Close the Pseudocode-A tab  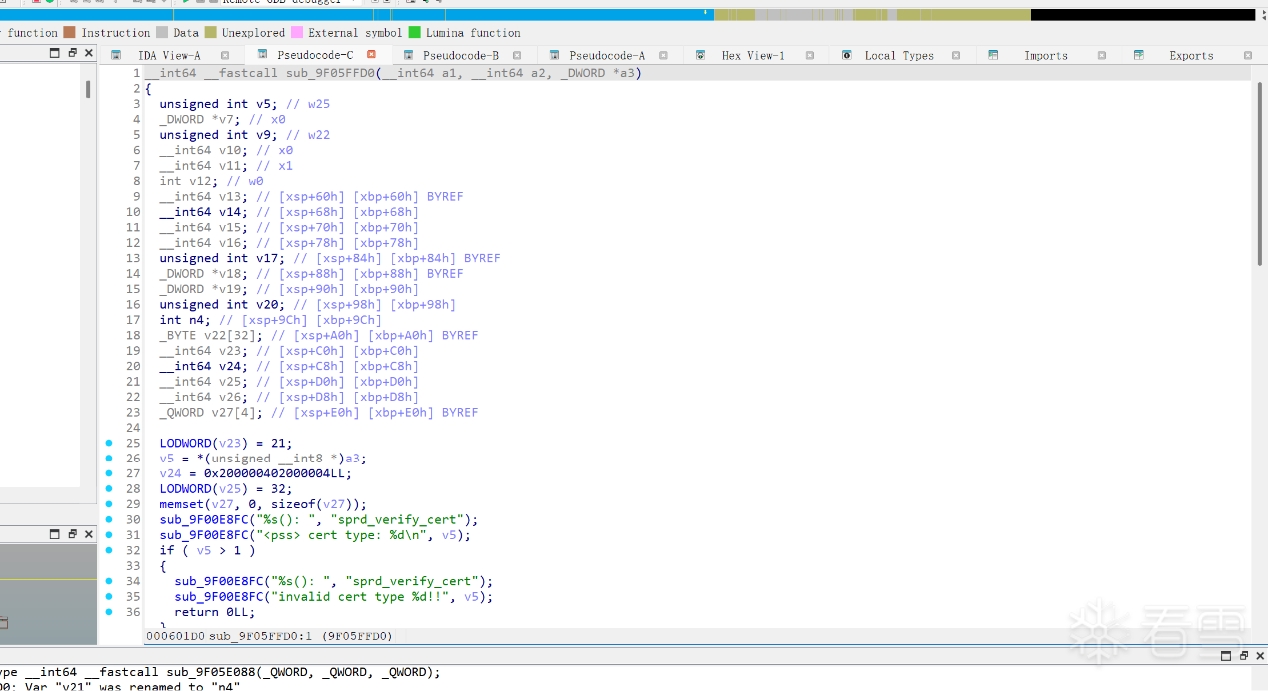click(664, 56)
